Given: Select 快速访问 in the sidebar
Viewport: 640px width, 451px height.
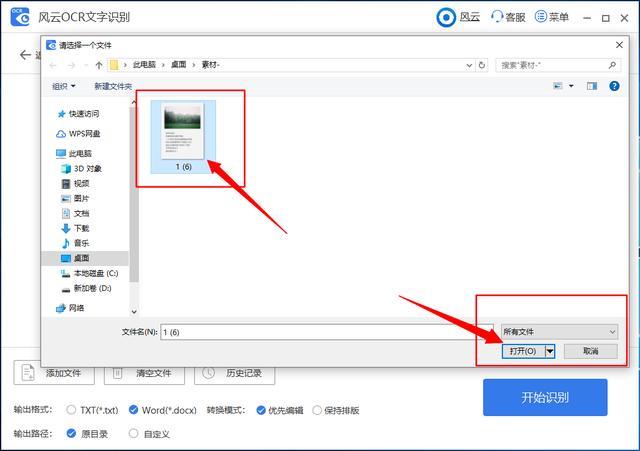Looking at the screenshot, I should 79,113.
